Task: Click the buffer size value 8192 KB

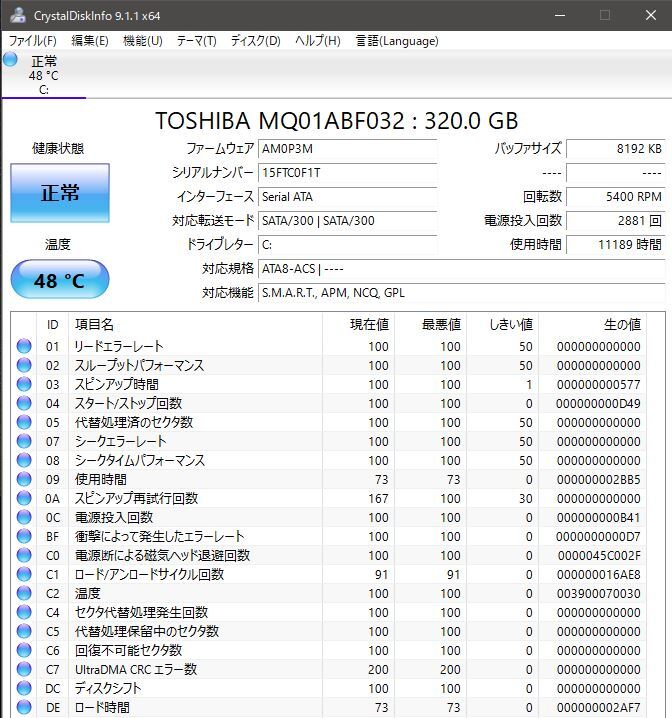Action: [615, 149]
